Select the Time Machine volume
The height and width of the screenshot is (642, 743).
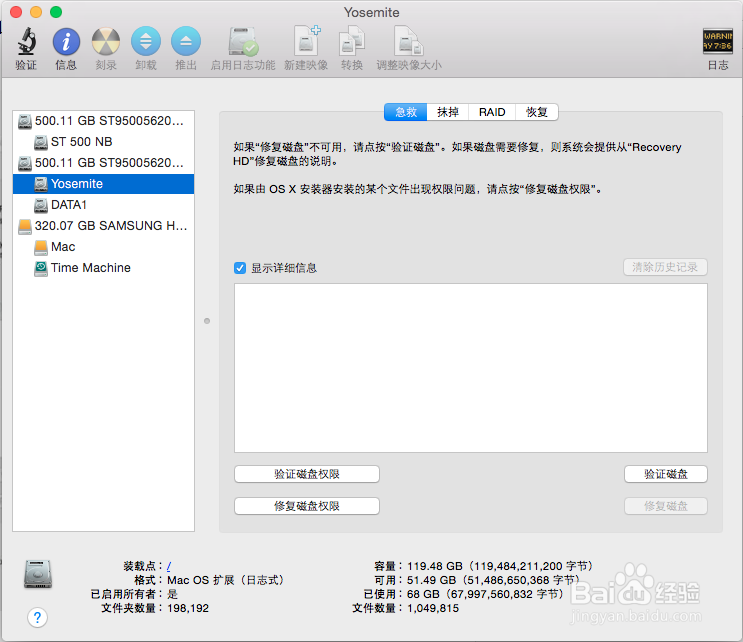(x=103, y=268)
